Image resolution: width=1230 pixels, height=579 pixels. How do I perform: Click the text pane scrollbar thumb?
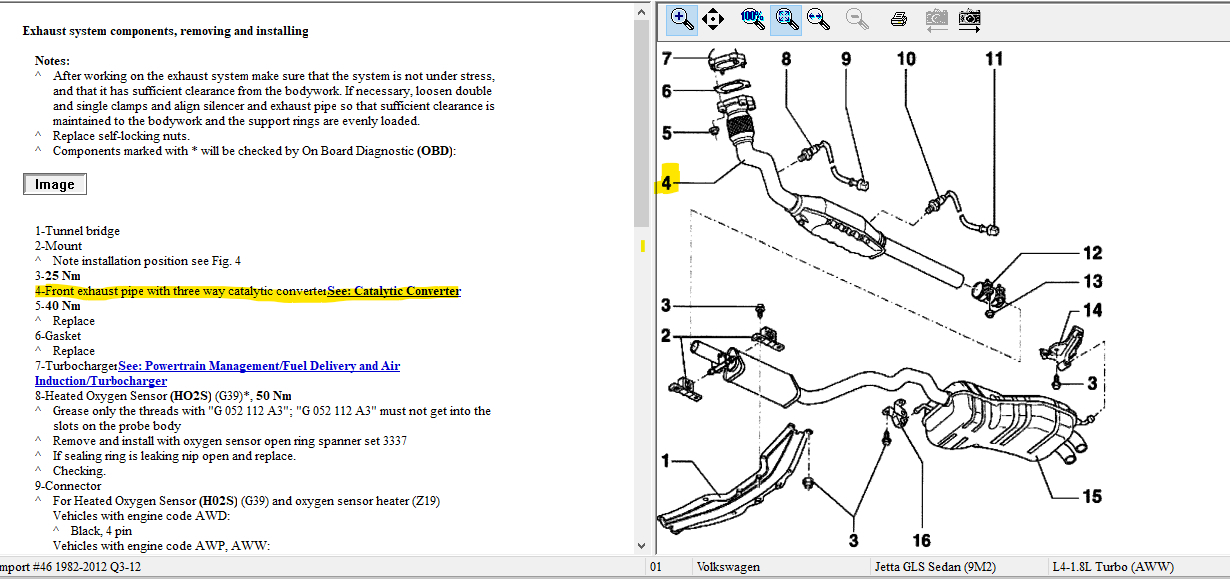click(x=642, y=120)
